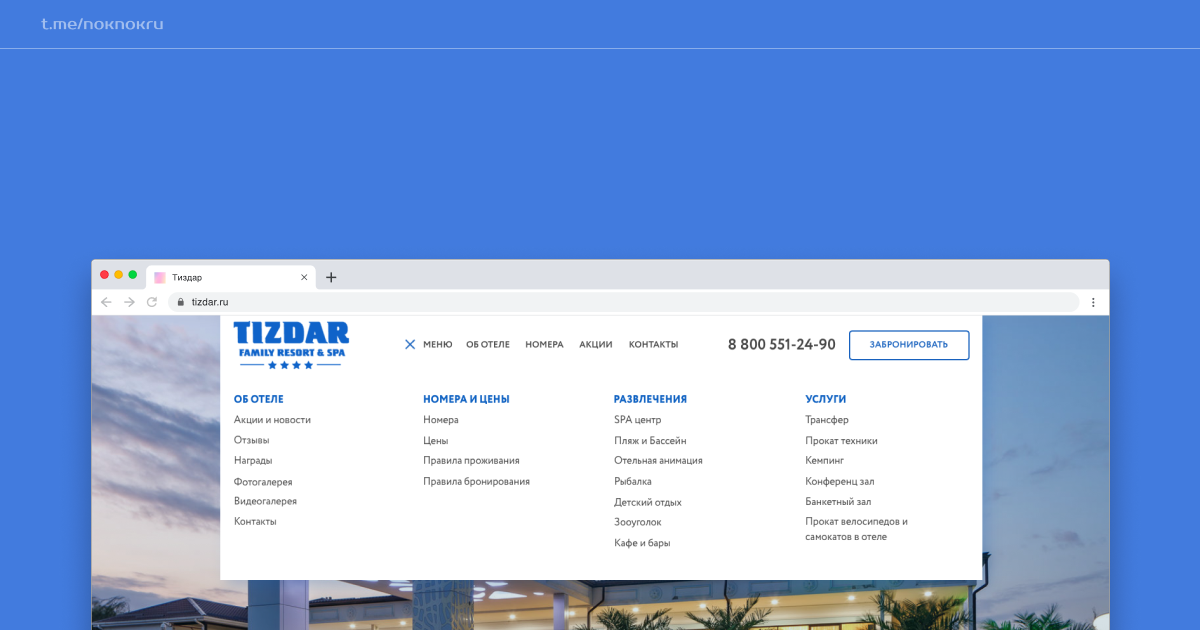Viewport: 1200px width, 630px height.
Task: Click the РАЗВЛЕЧЕНИЯ heading
Action: [650, 399]
